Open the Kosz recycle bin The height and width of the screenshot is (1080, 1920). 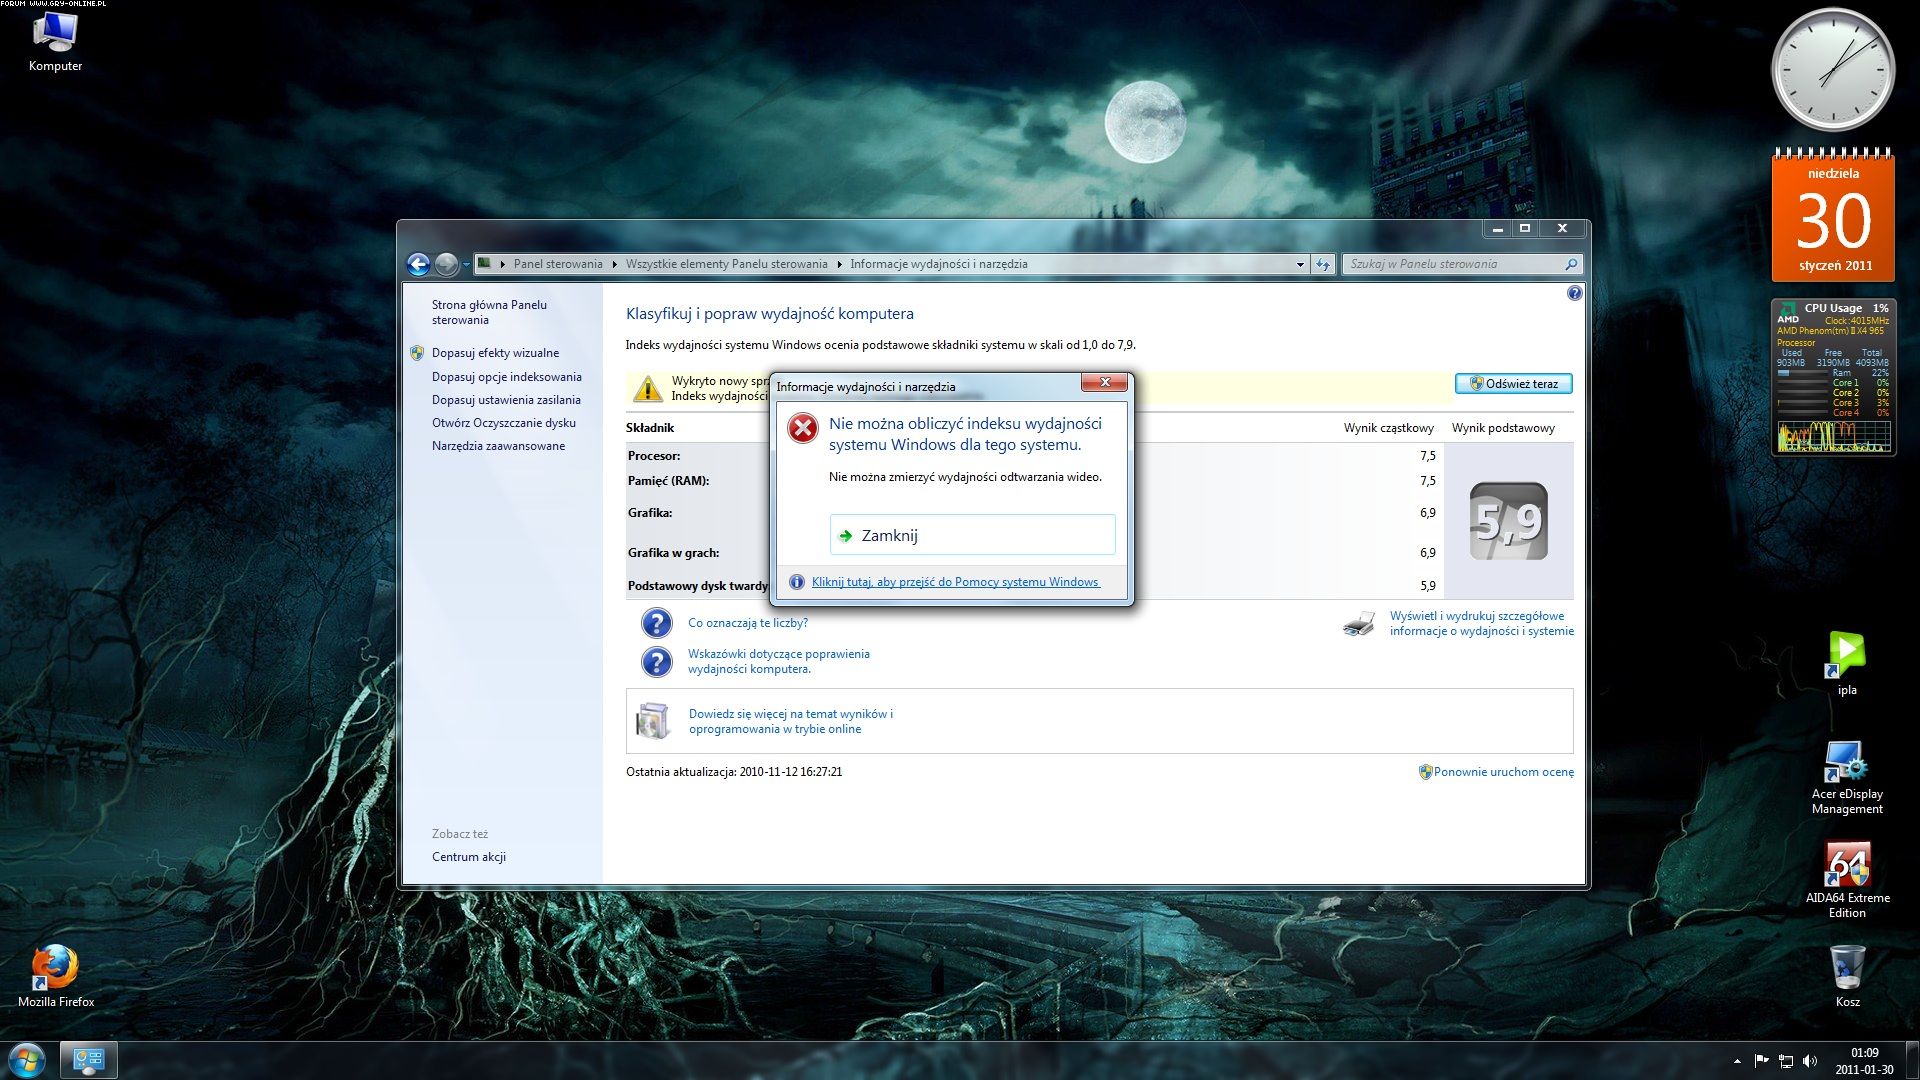tap(1847, 976)
